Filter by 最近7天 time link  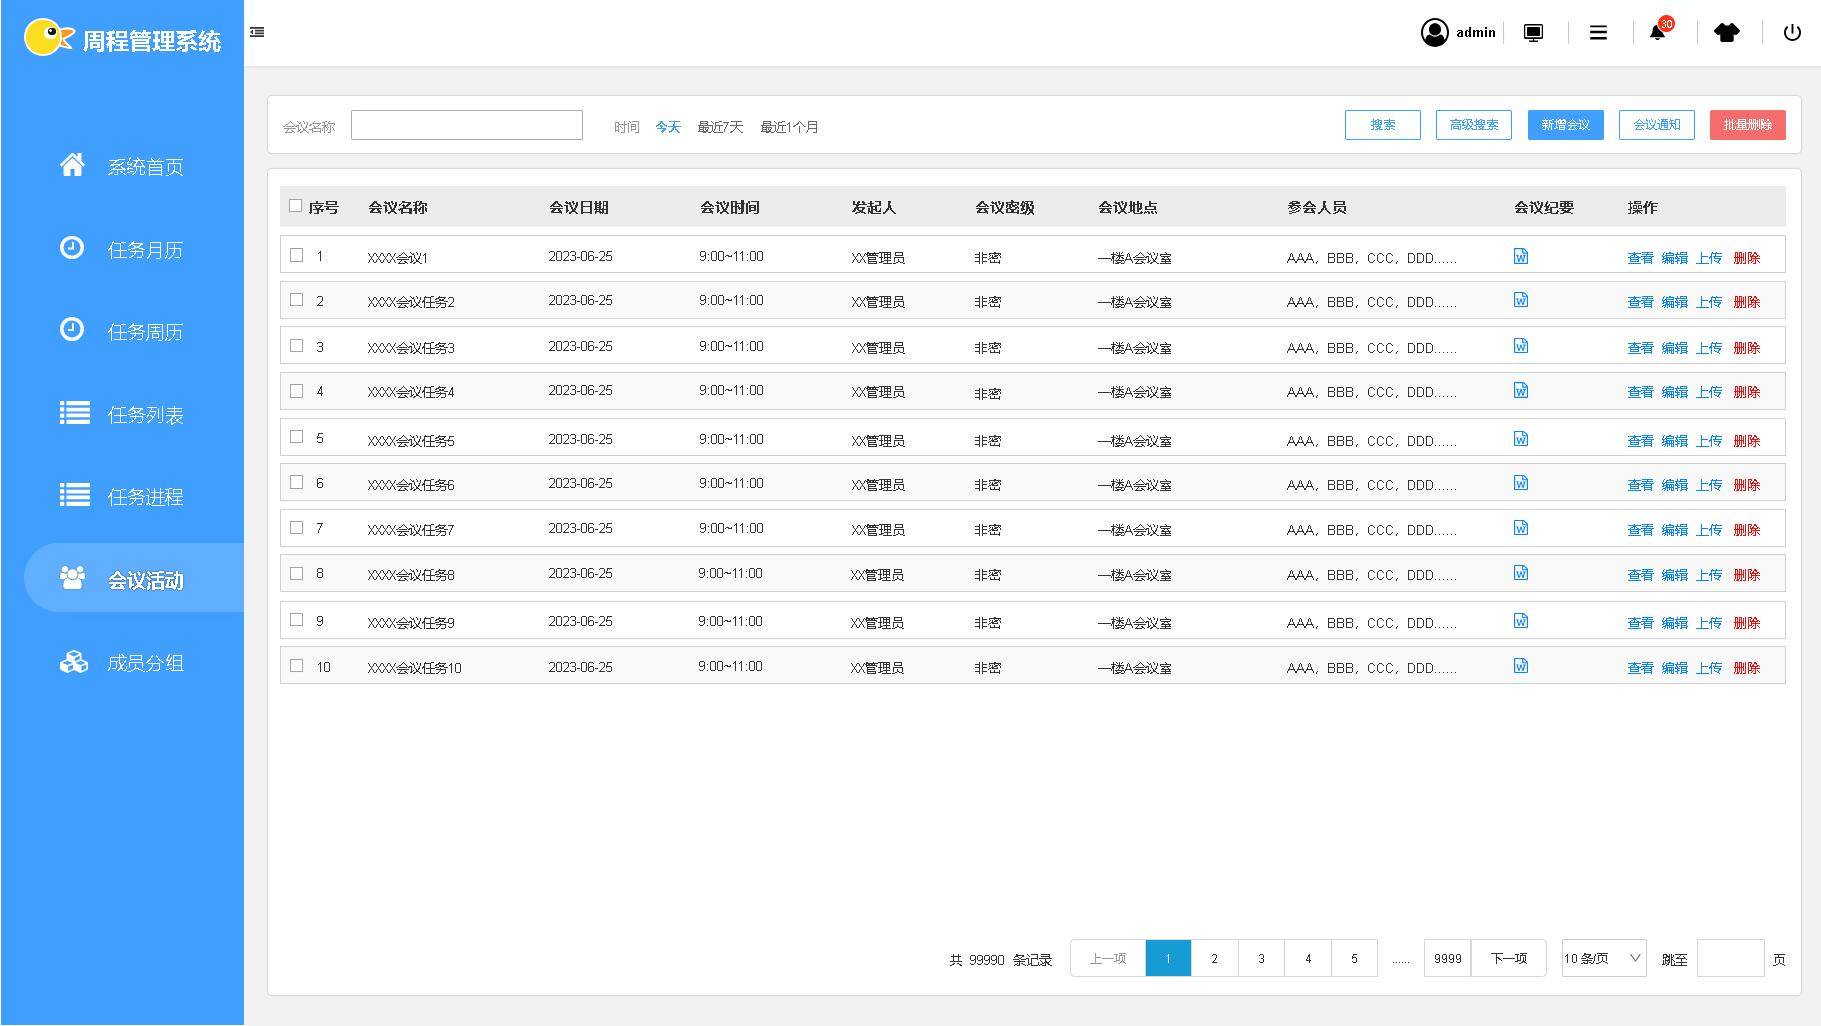tap(720, 127)
